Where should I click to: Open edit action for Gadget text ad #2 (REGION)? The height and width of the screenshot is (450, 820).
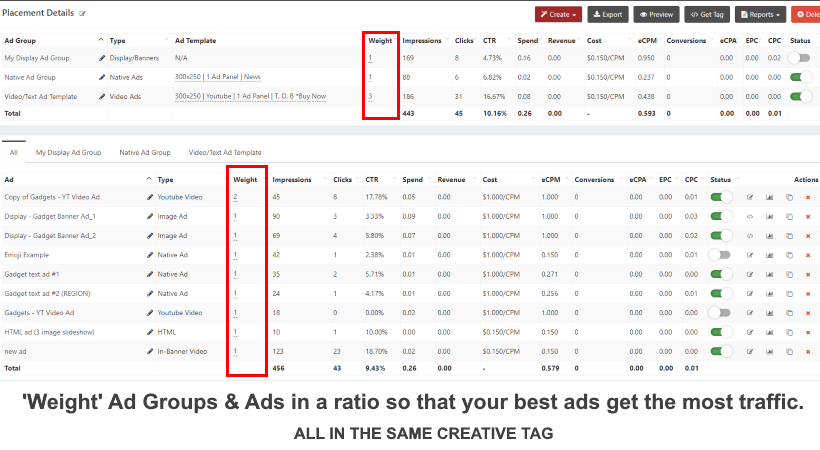point(750,294)
